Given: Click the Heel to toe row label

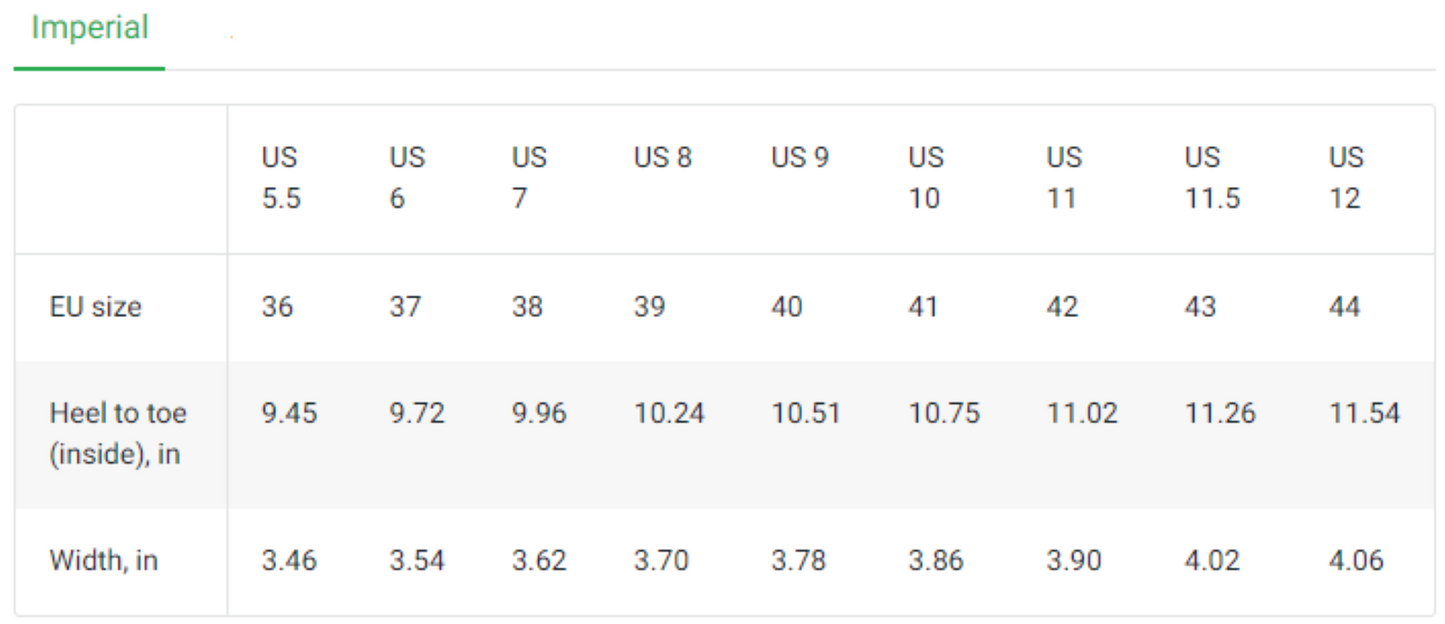Looking at the screenshot, I should tap(118, 434).
